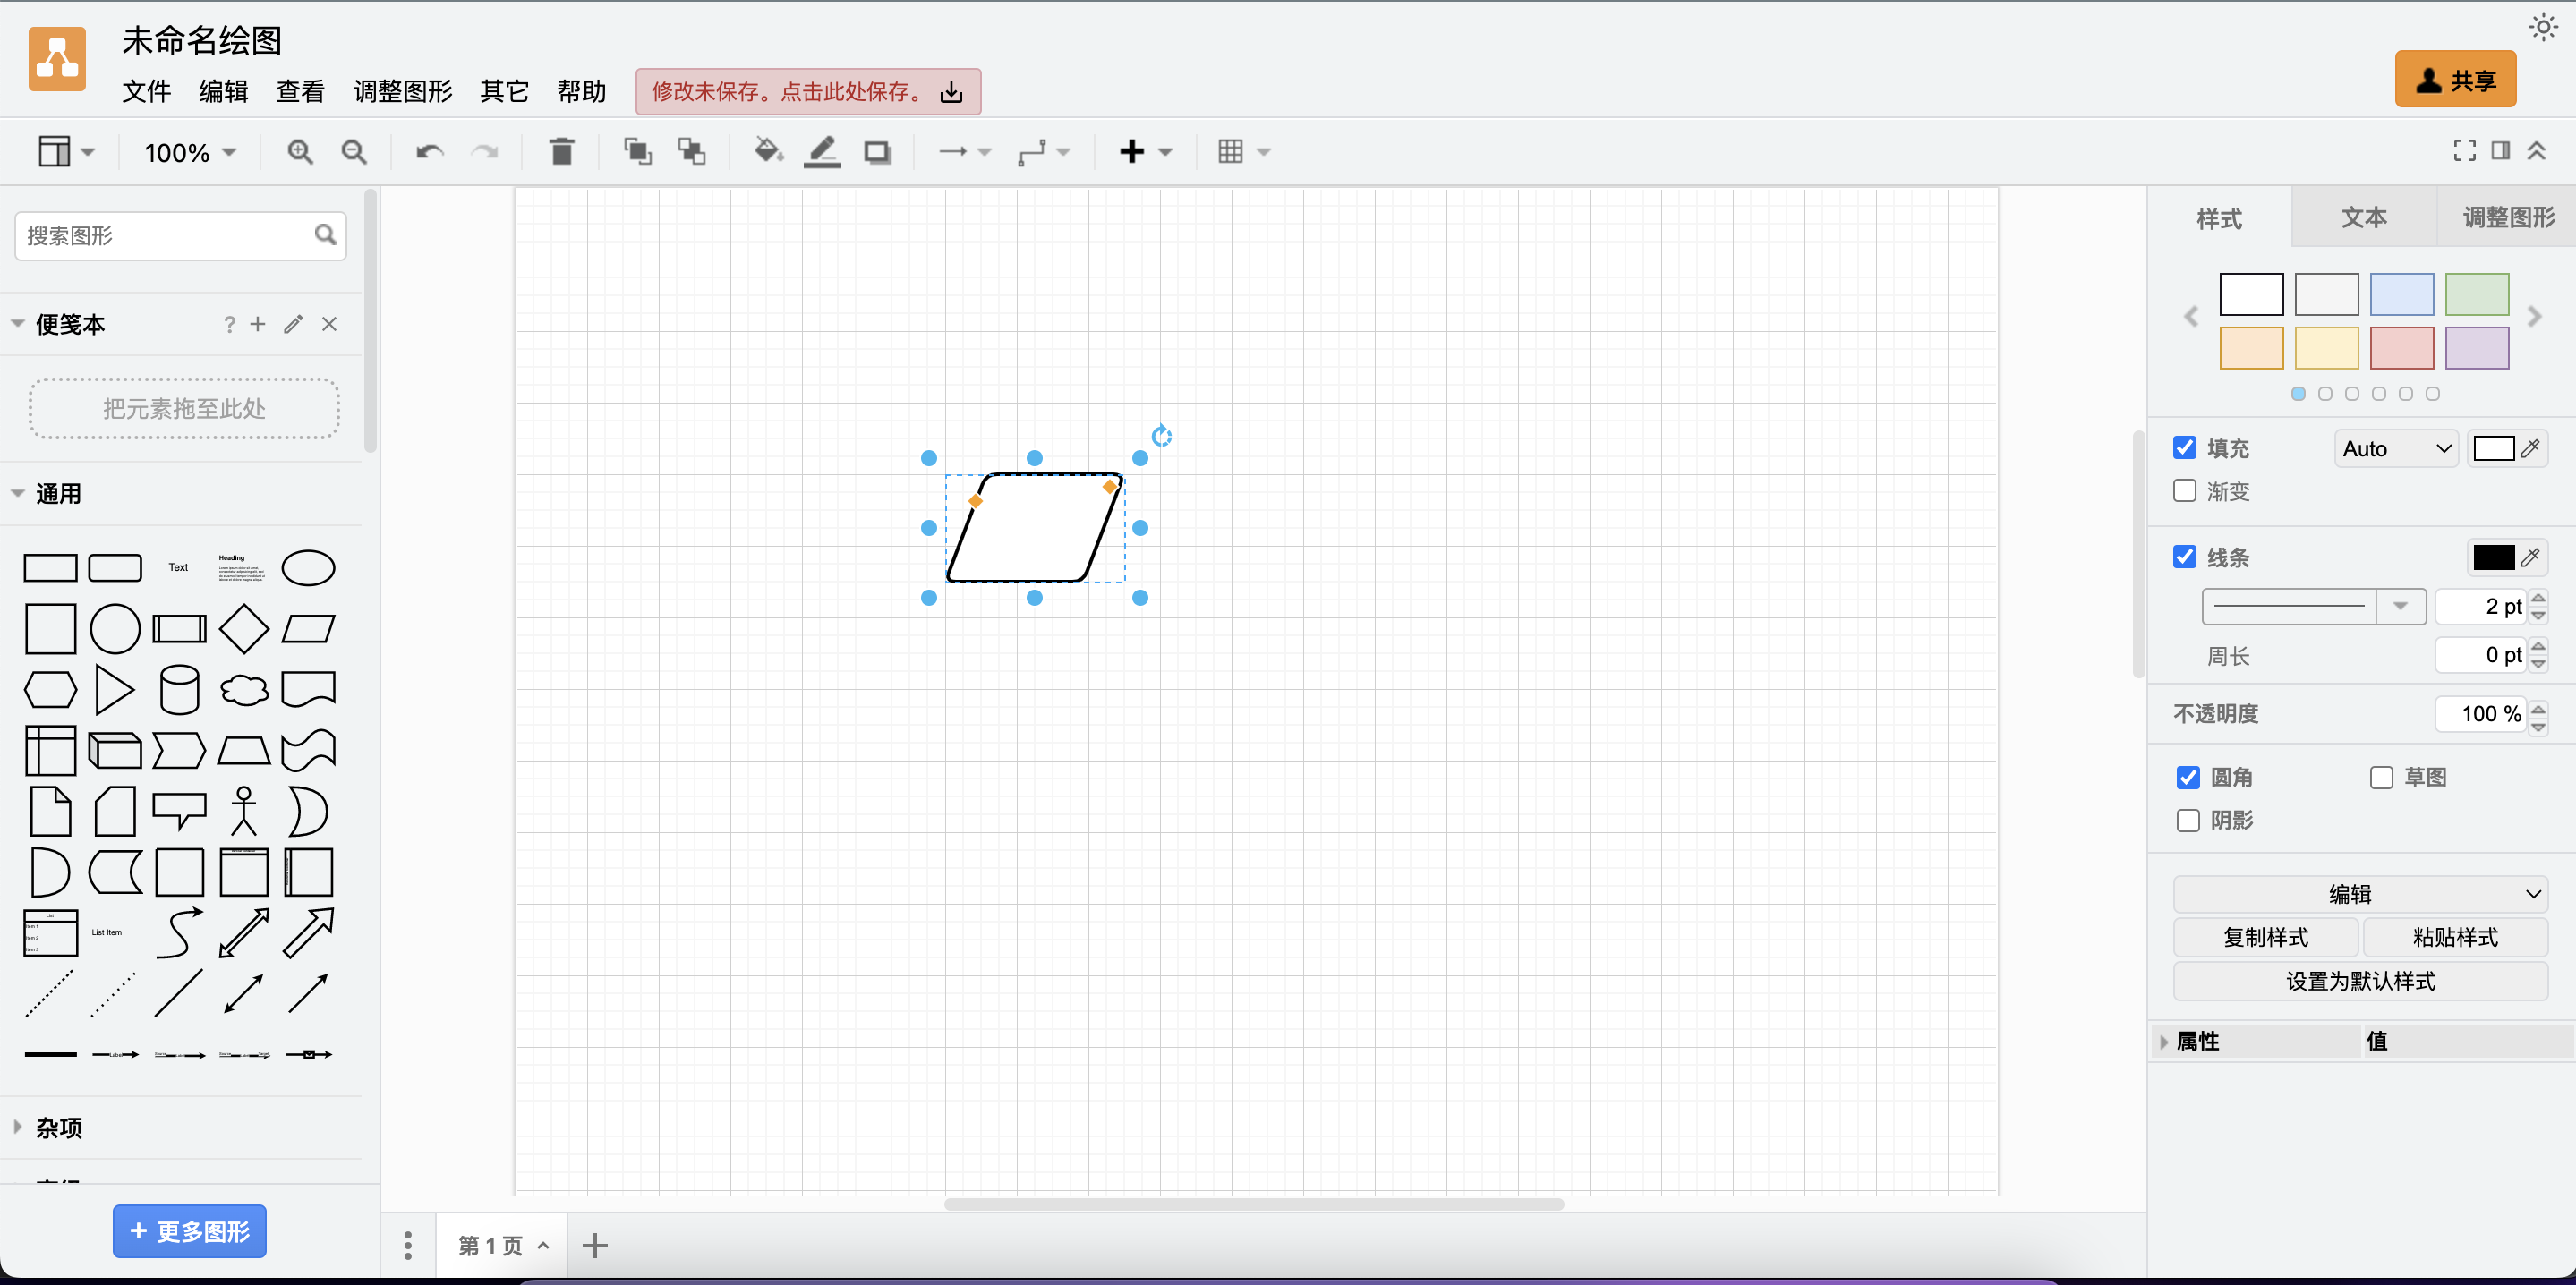Select the hexagon shape in the general palette
The height and width of the screenshot is (1285, 2576).
tap(50, 690)
